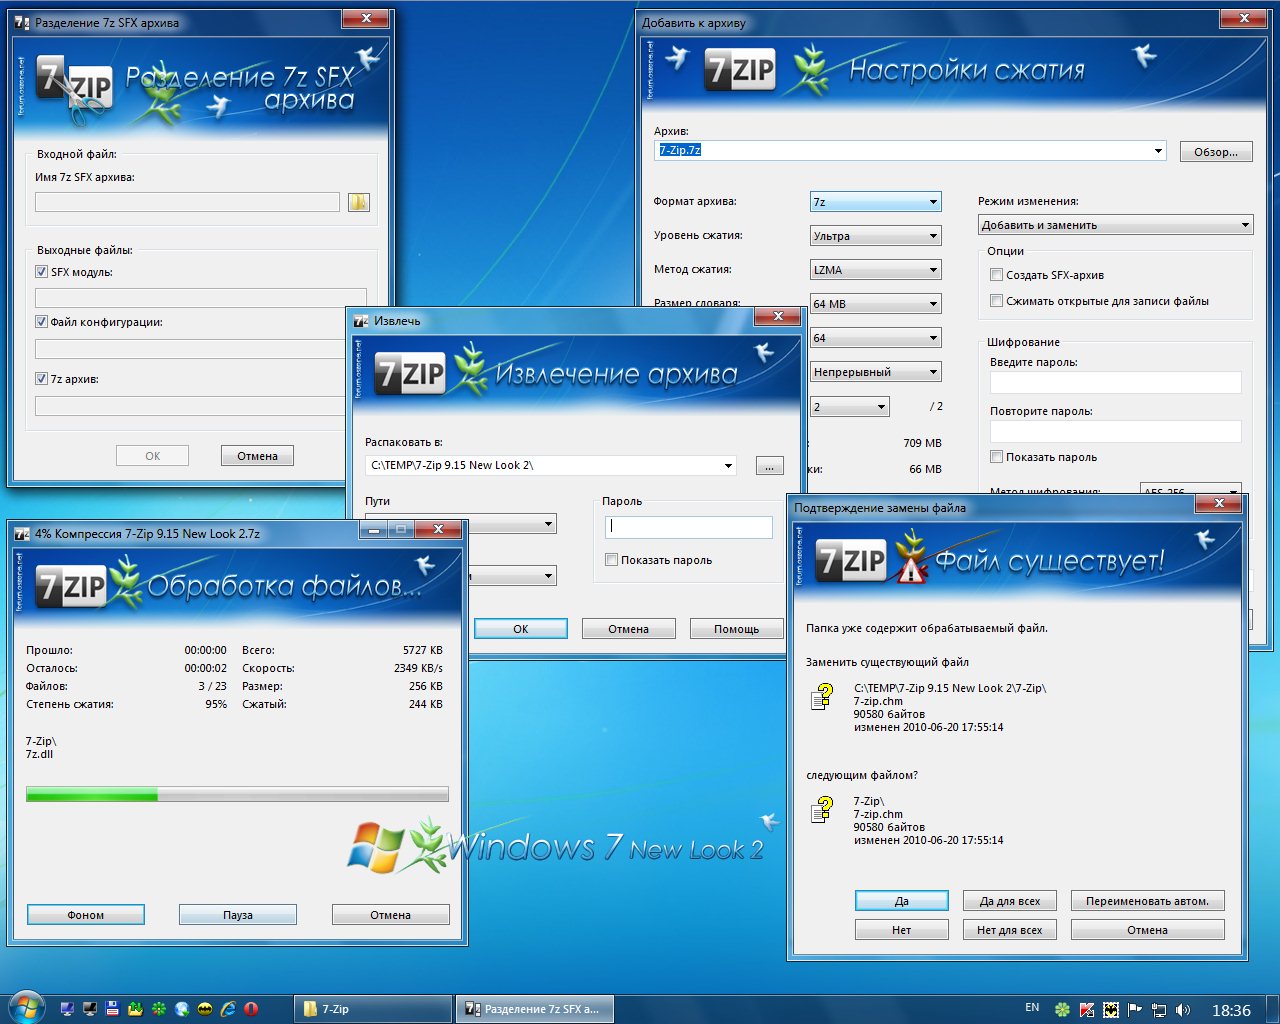This screenshot has height=1024, width=1280.
Task: Click OK in the Извлечь dialog
Action: click(x=521, y=629)
